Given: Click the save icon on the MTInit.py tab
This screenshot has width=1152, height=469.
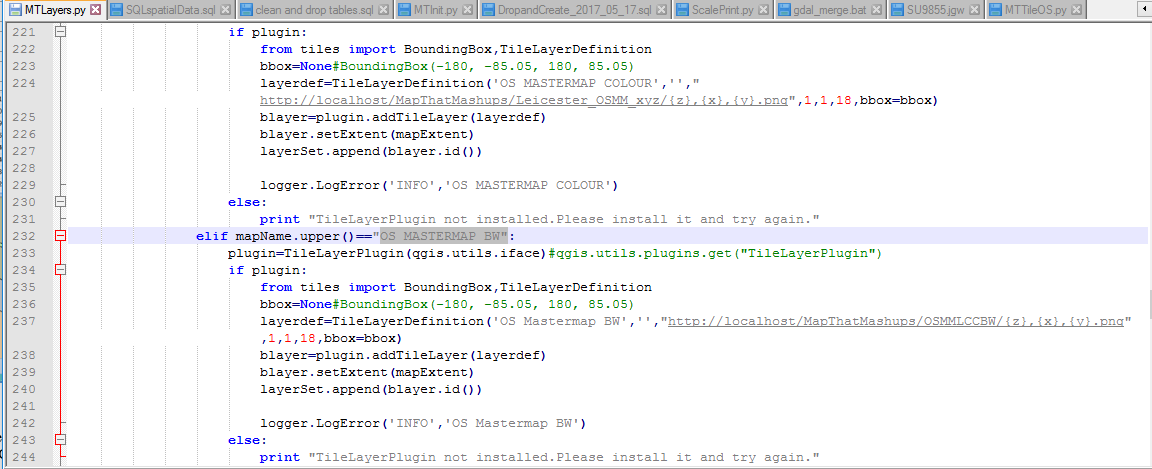Looking at the screenshot, I should [404, 10].
